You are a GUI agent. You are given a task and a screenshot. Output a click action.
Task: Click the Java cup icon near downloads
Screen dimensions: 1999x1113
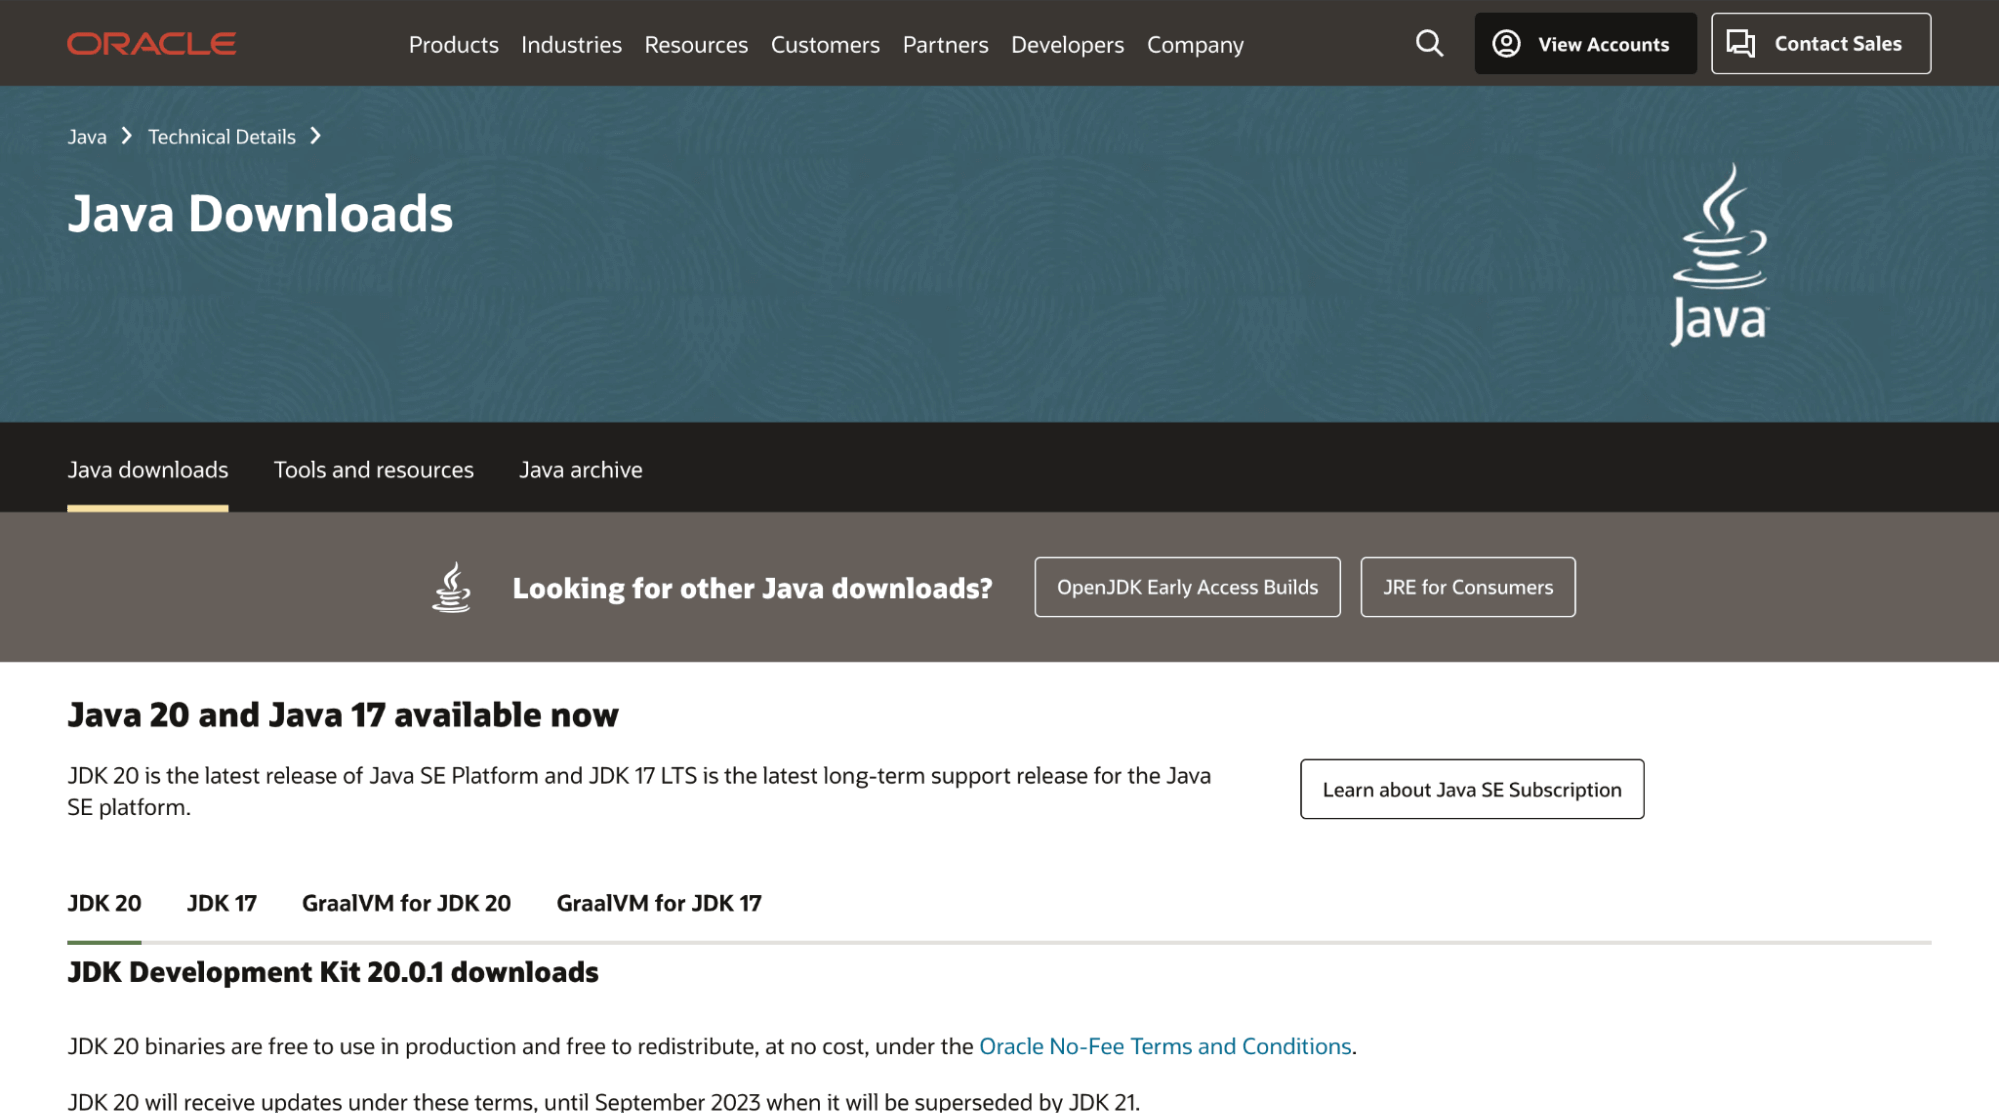451,587
